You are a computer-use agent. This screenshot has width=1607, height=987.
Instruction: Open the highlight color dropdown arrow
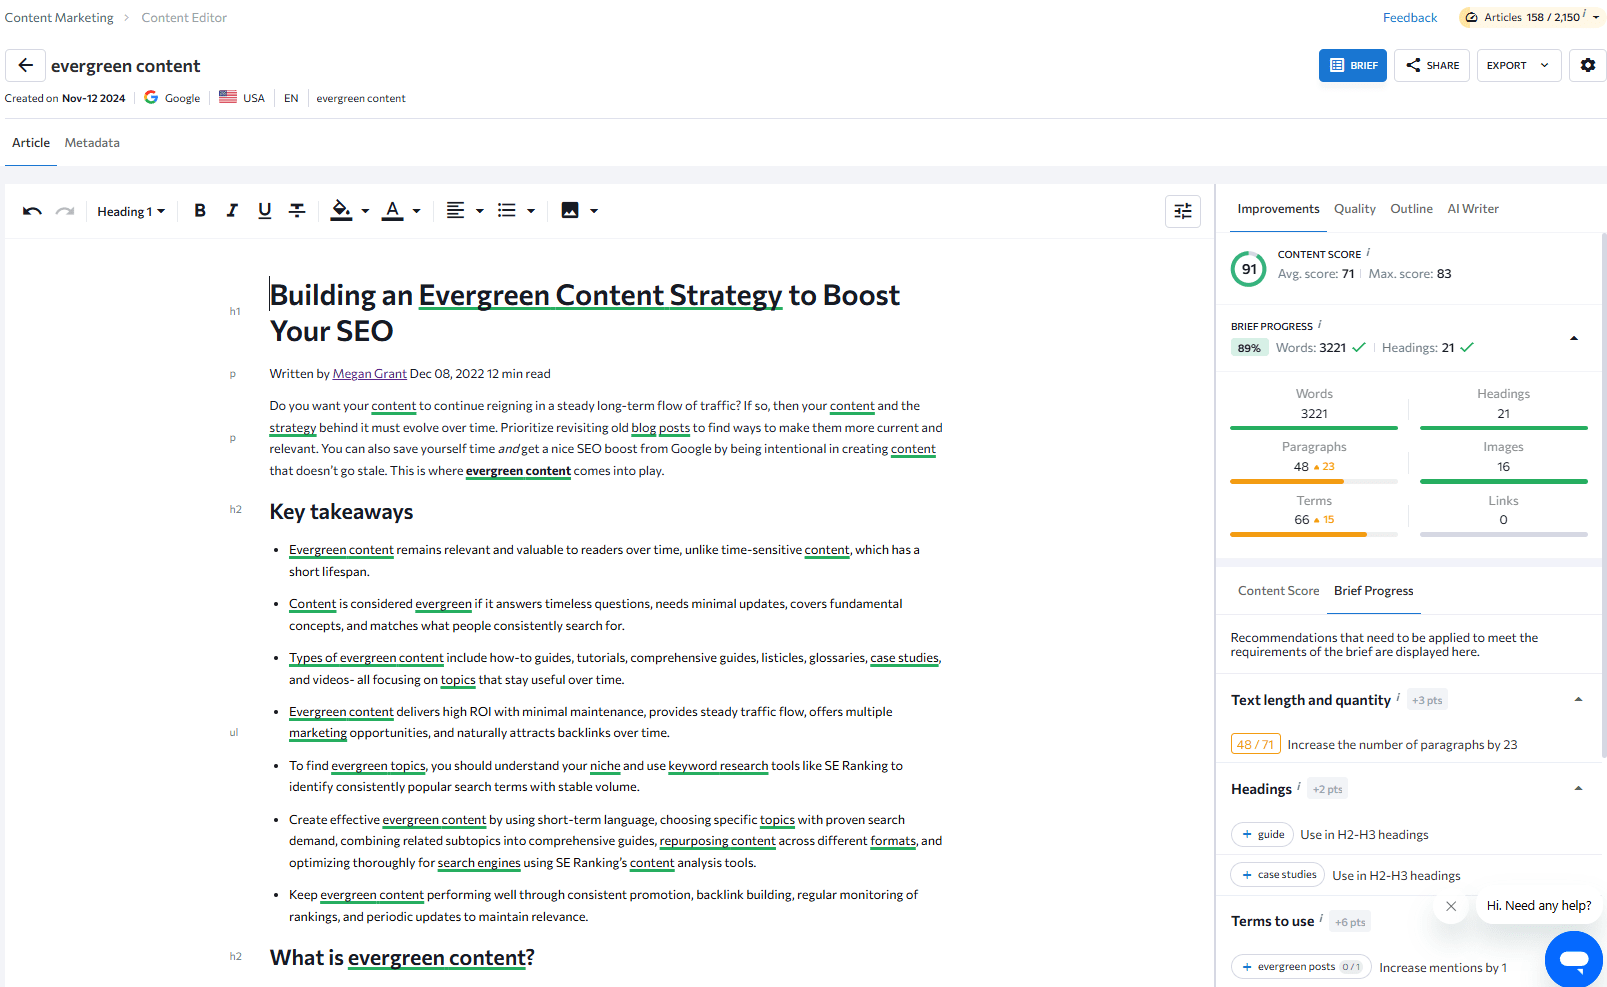click(365, 211)
